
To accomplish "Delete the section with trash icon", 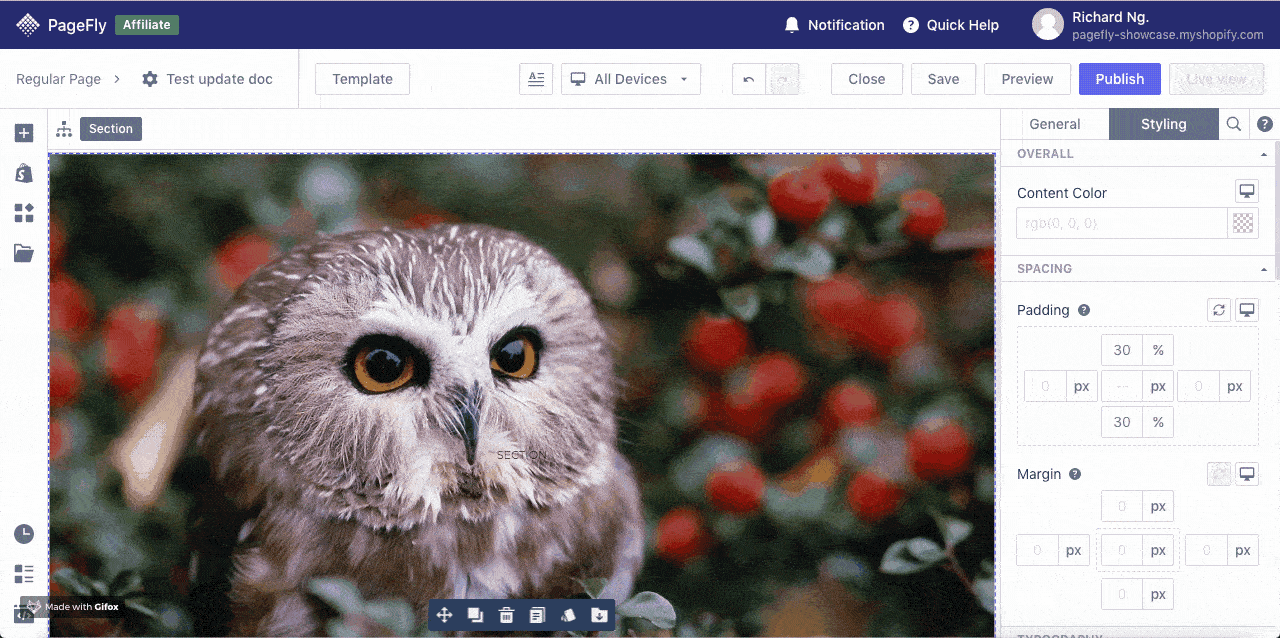I will [506, 615].
